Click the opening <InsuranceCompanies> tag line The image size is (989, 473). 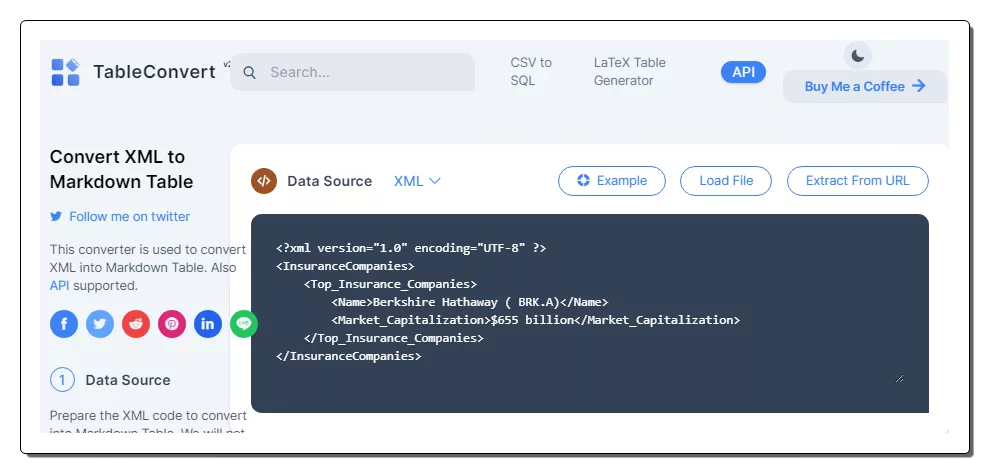point(345,266)
